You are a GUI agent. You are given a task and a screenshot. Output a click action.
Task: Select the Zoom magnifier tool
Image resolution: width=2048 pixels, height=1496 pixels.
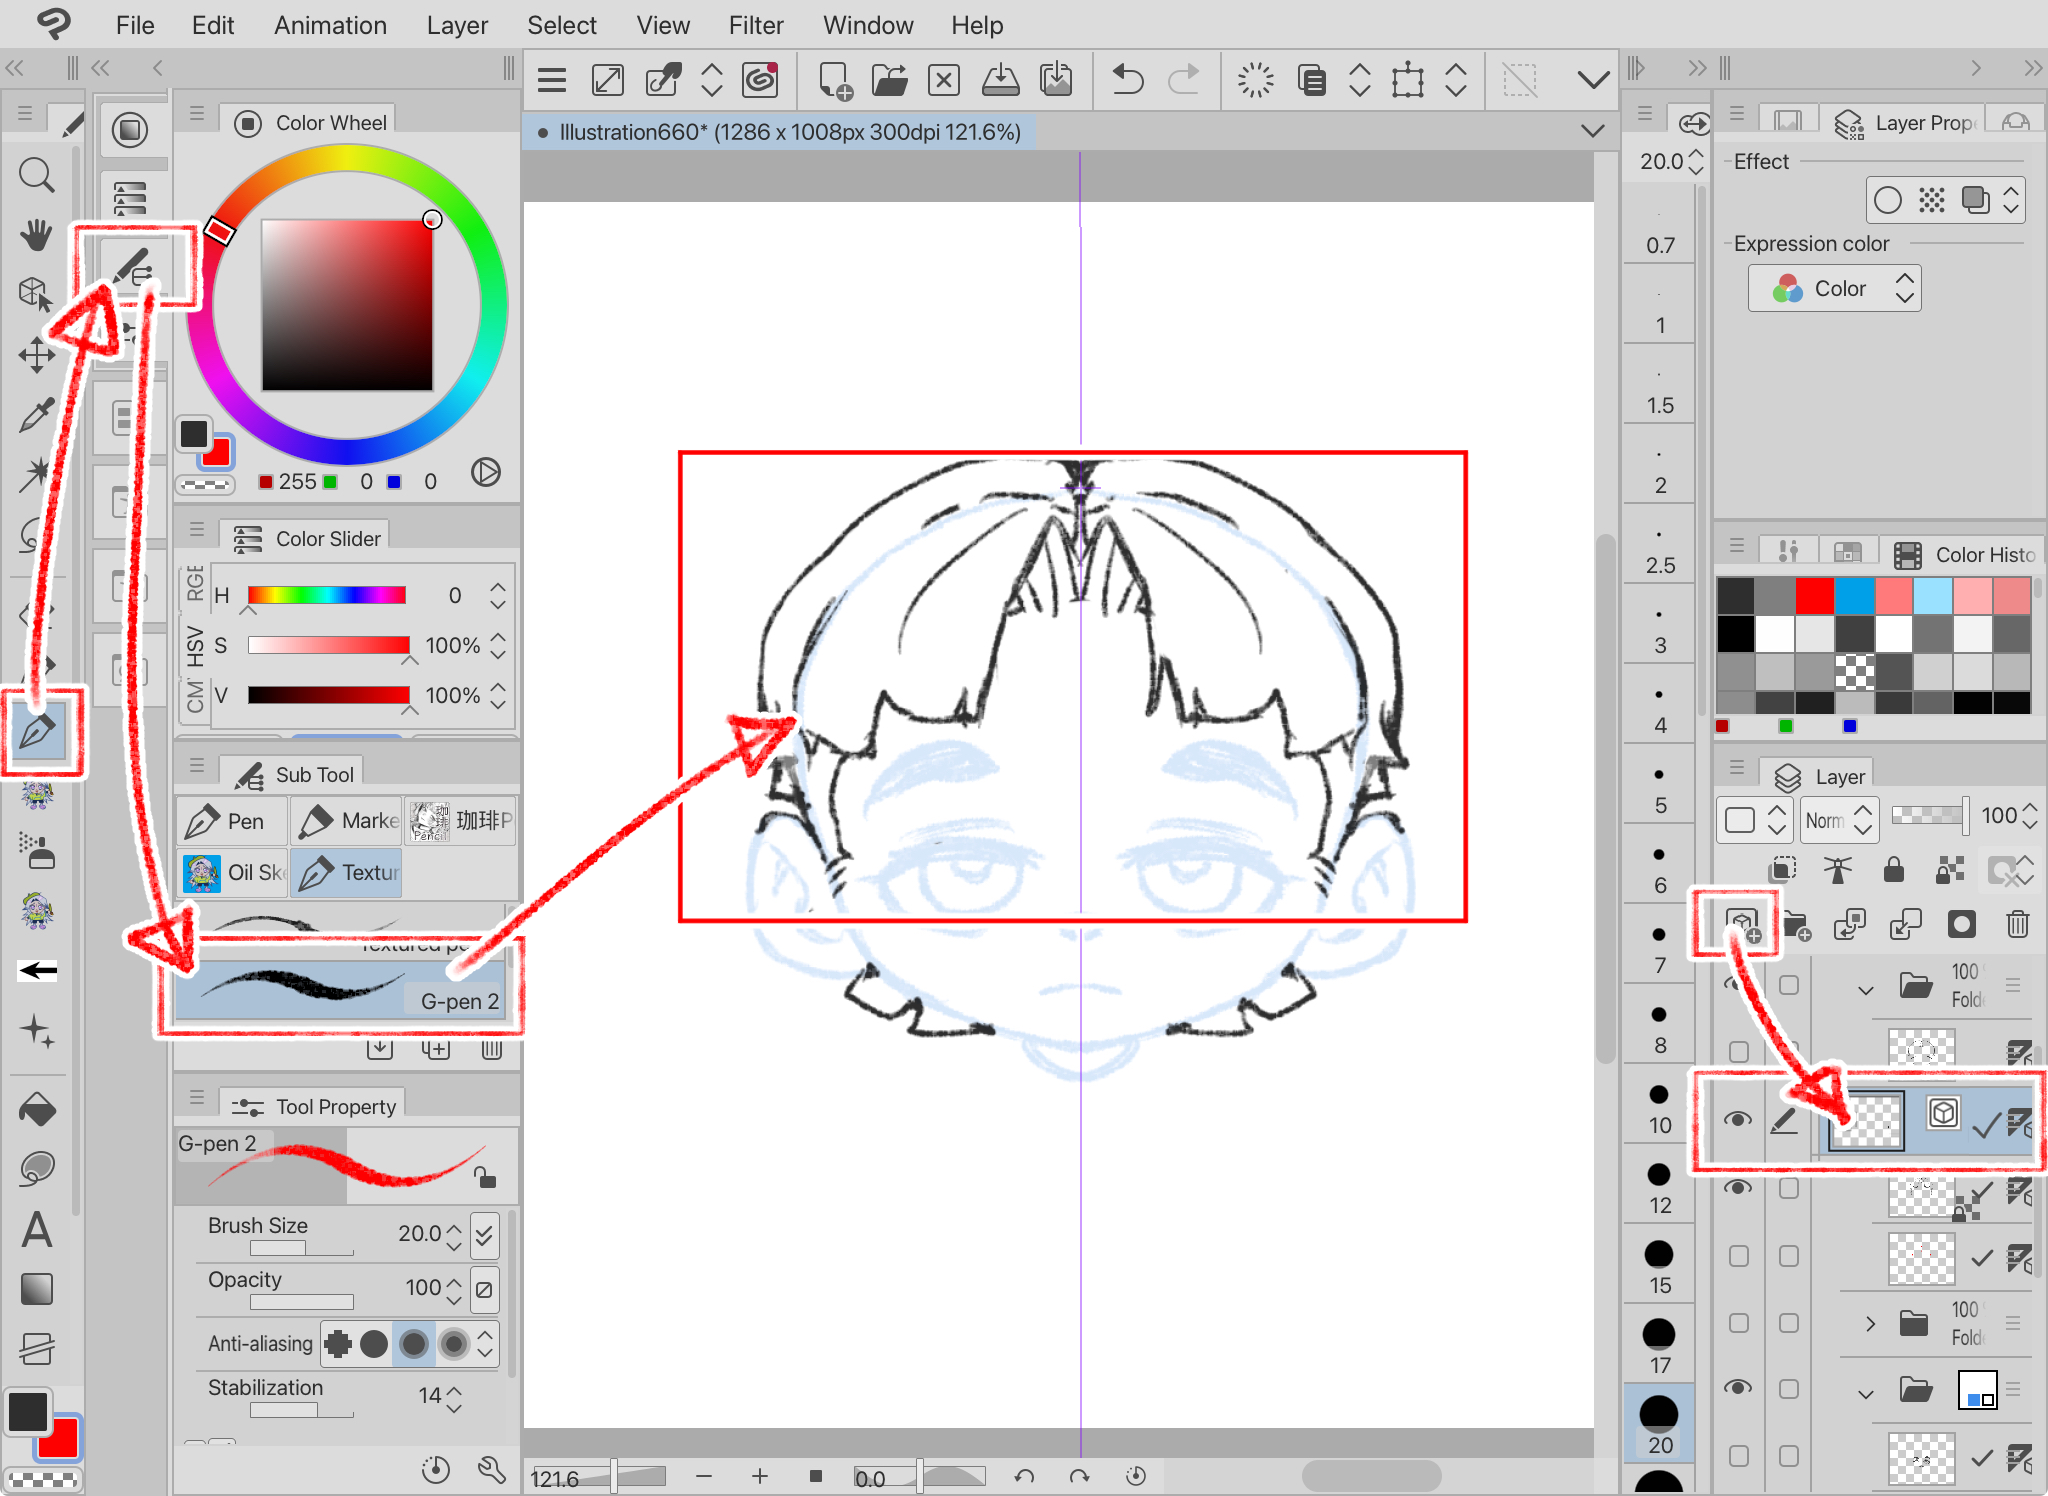point(37,176)
